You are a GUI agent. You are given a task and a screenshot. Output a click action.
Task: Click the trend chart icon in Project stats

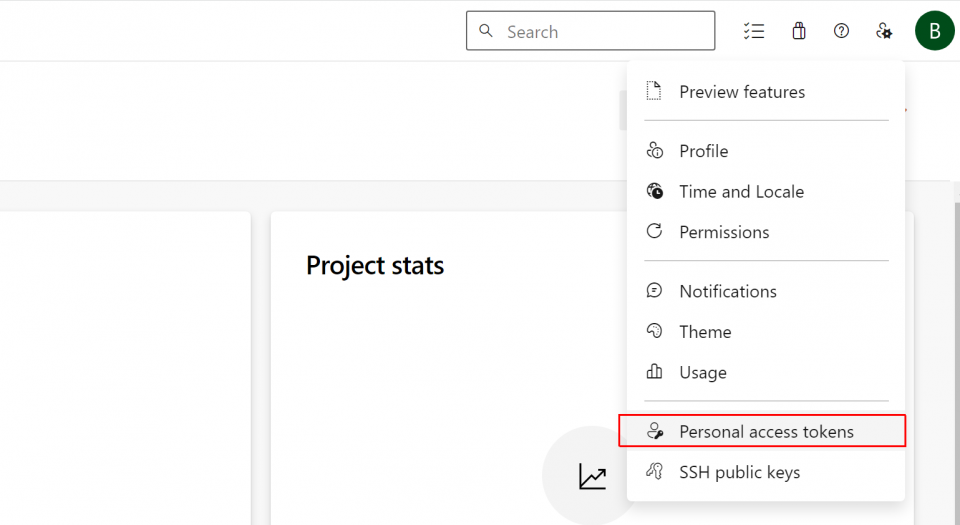click(592, 477)
